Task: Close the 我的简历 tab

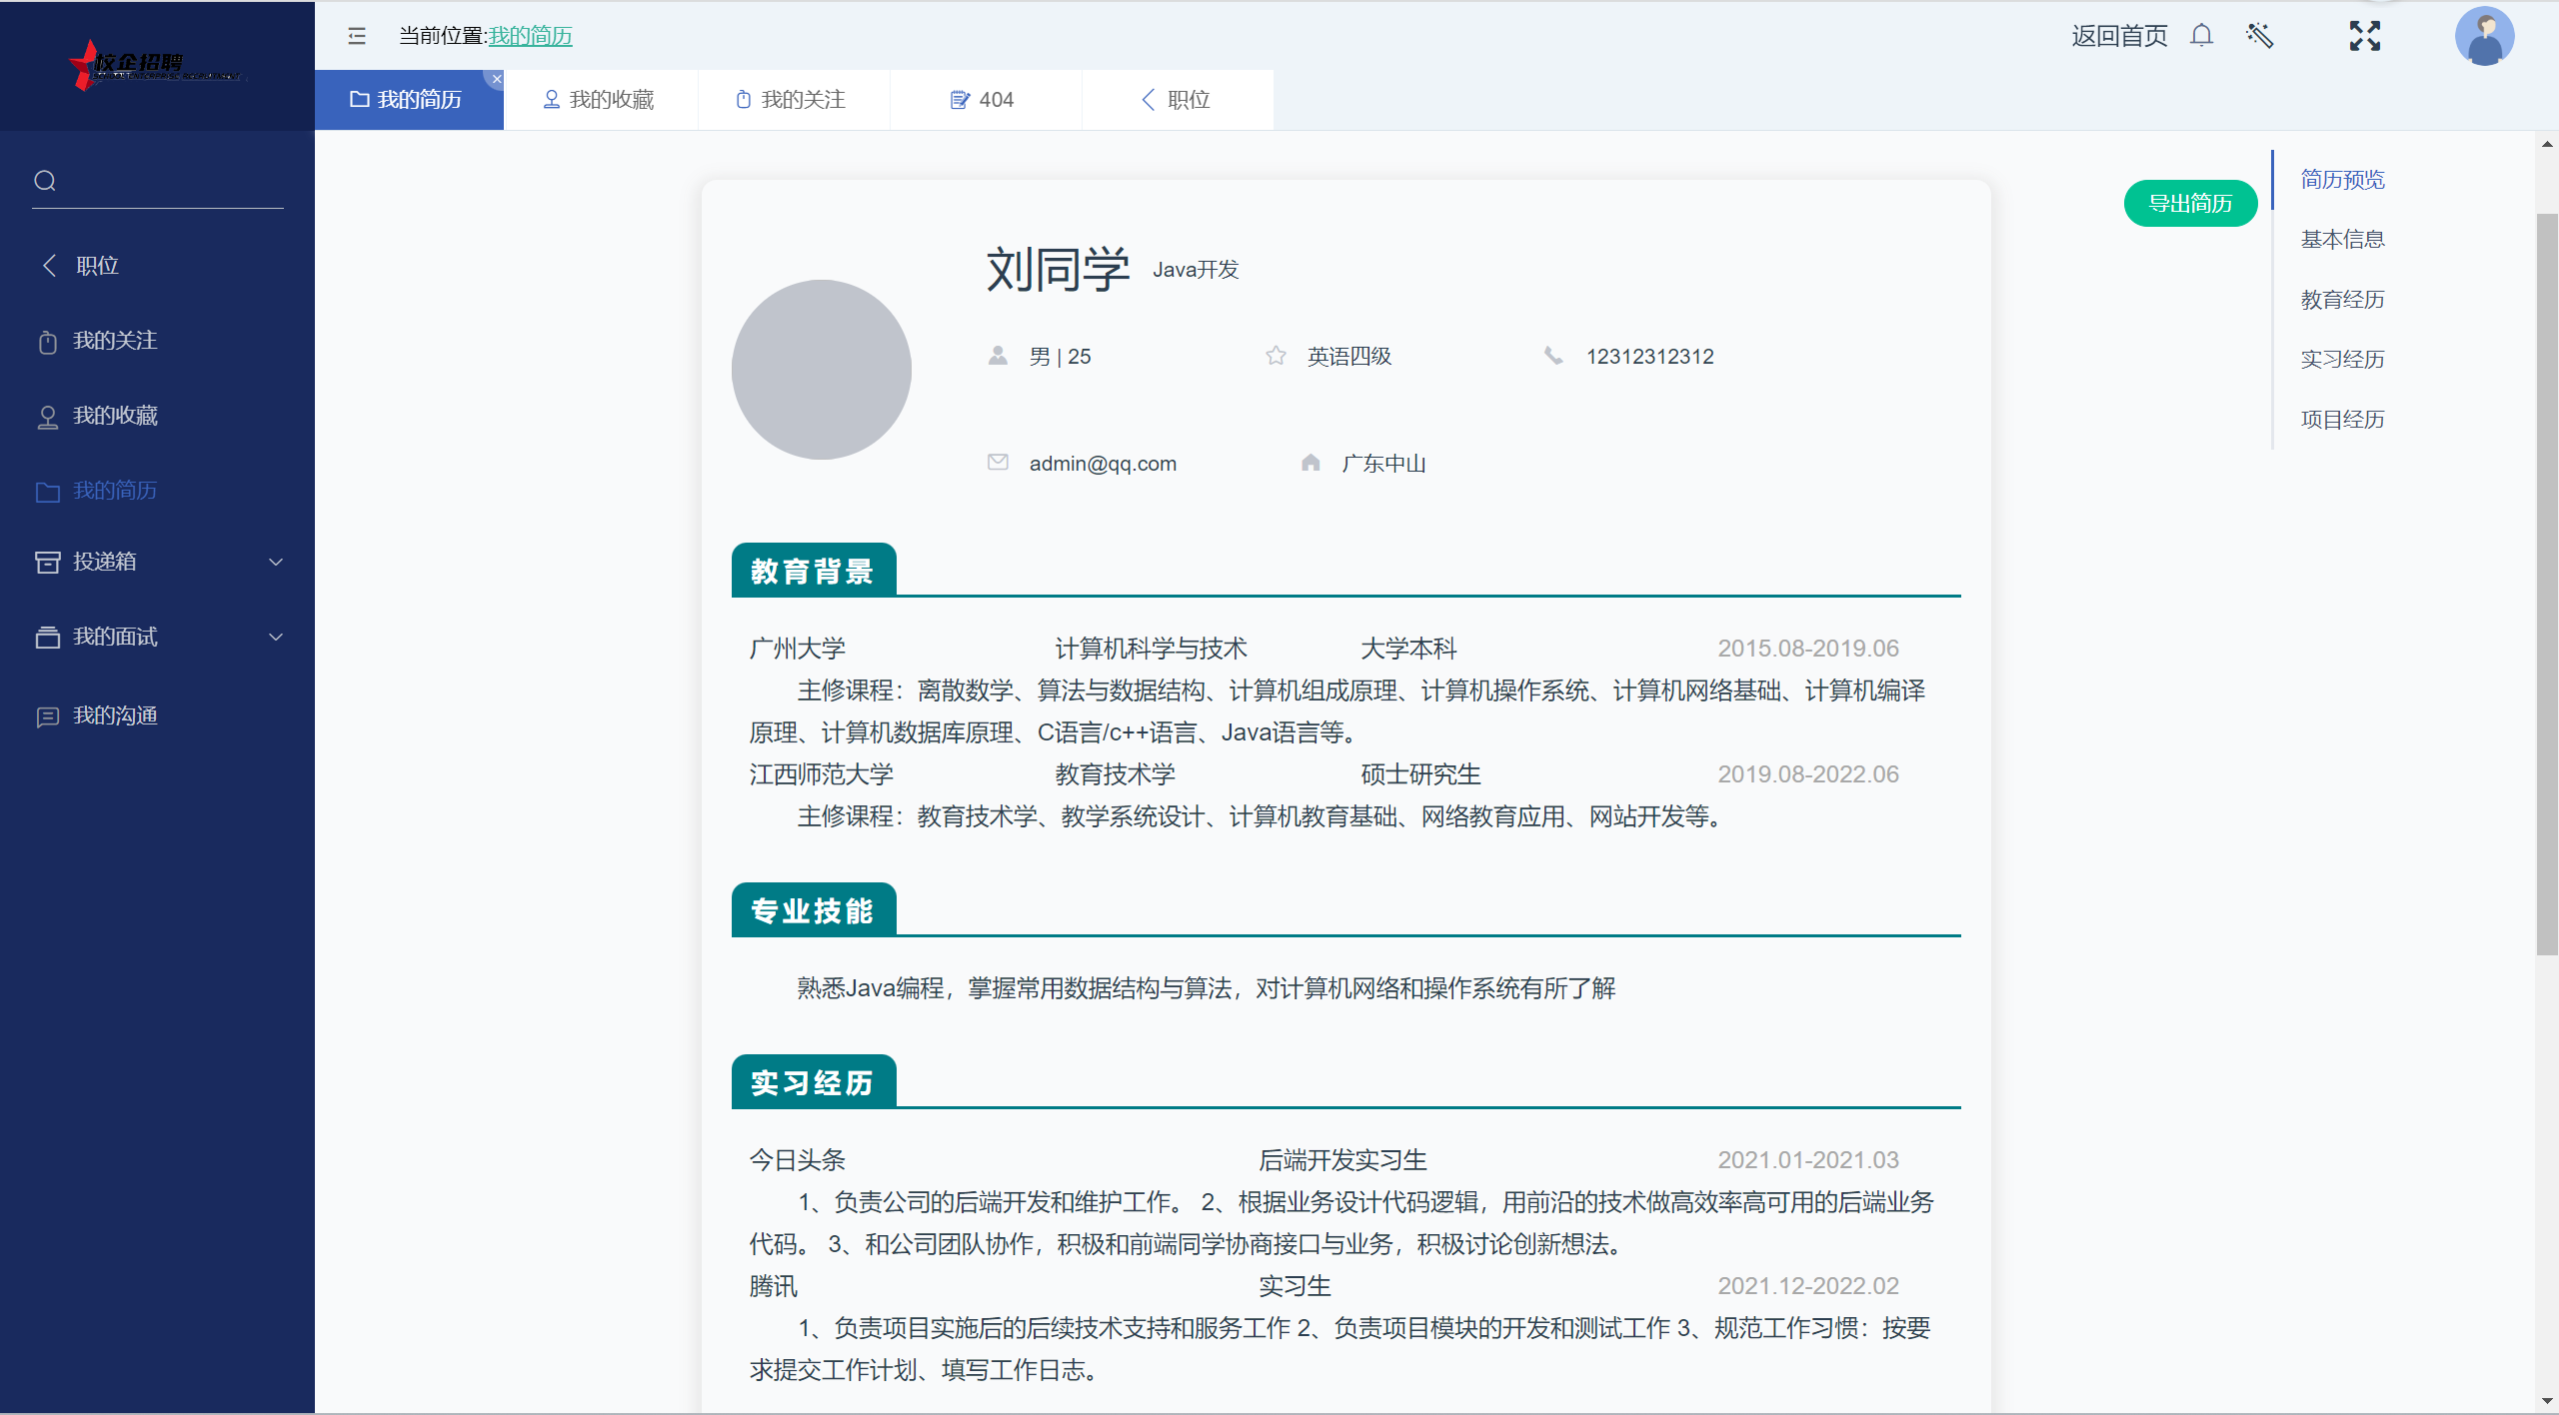Action: click(x=497, y=78)
